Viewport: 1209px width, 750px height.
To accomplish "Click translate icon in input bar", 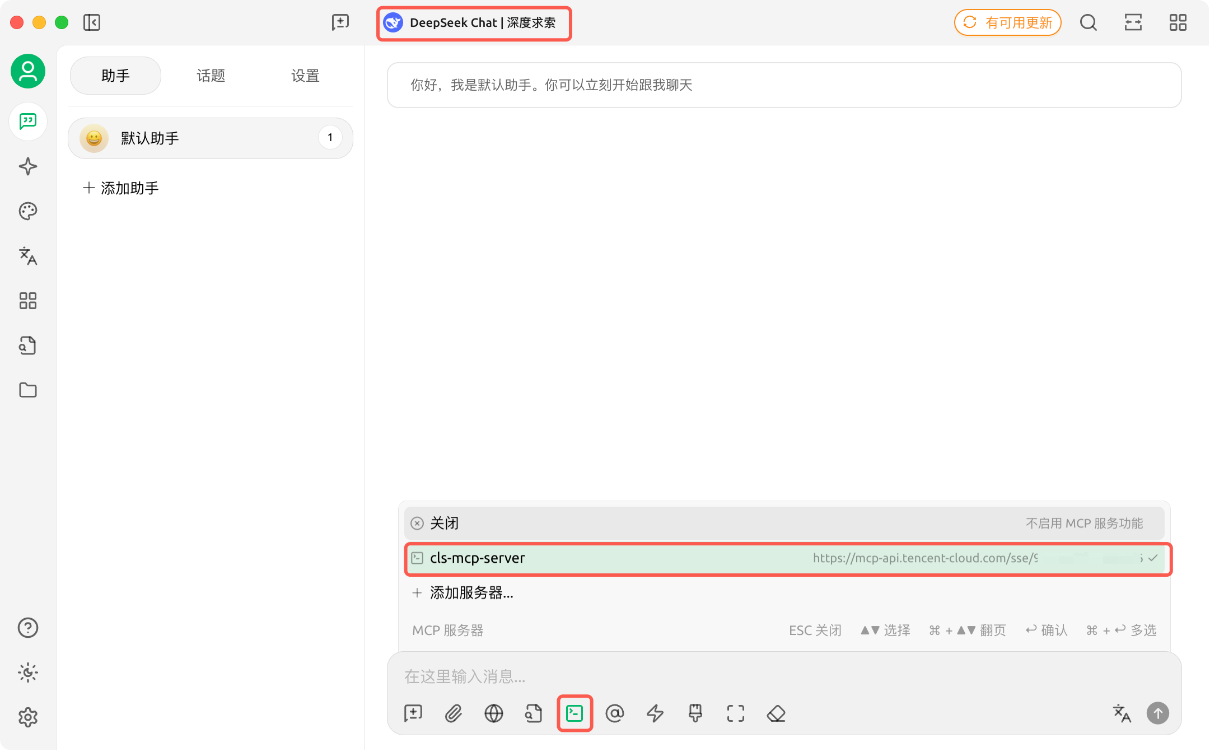I will click(x=1122, y=713).
